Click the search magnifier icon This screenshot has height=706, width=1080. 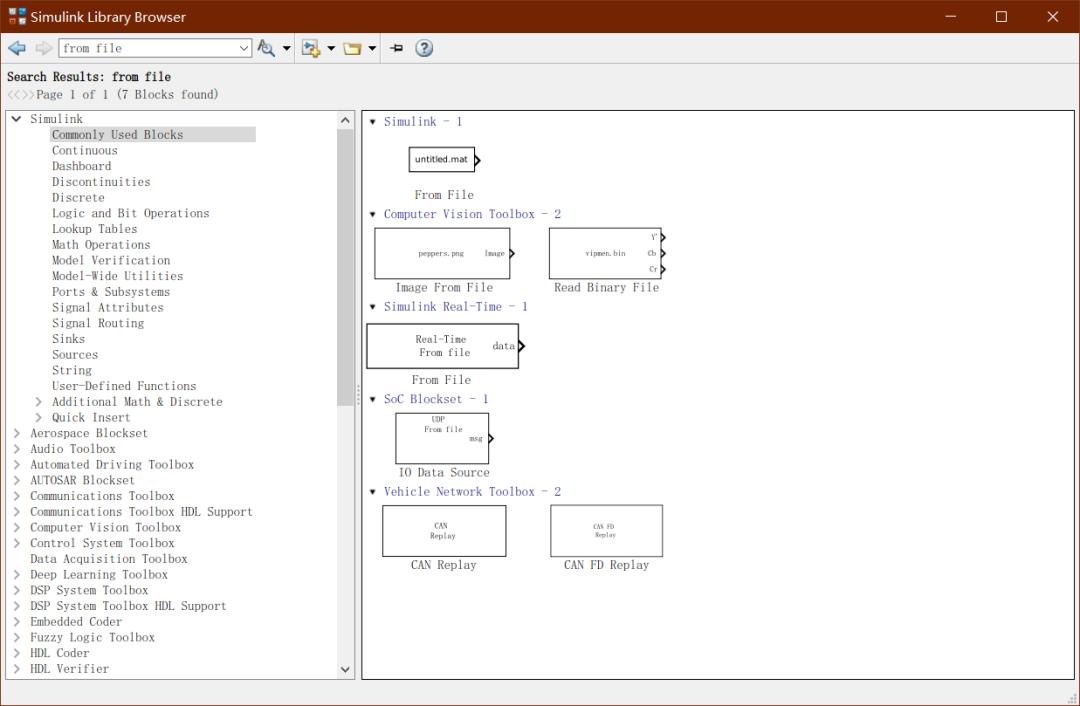click(x=266, y=47)
